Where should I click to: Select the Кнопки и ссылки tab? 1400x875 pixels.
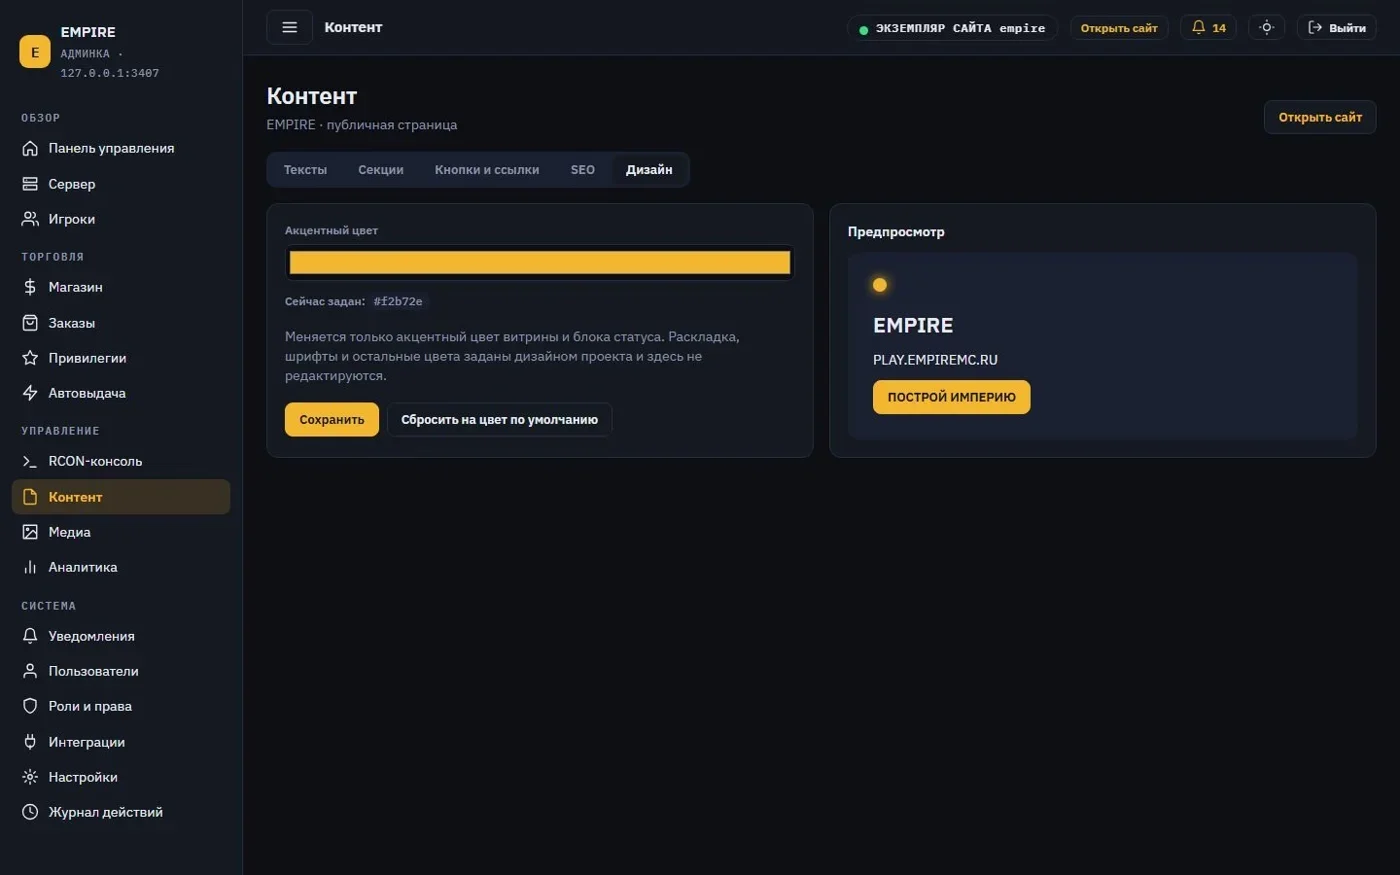click(486, 170)
